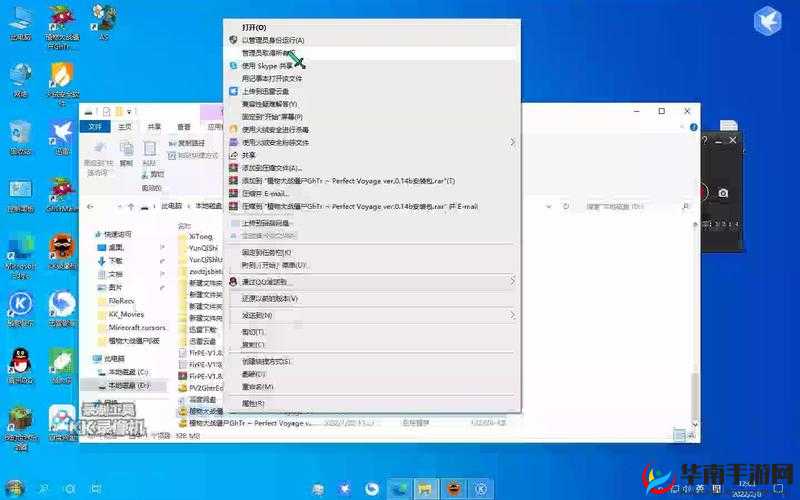Click the shield icon beside 以管理员身份运行(A)
The image size is (800, 500).
pyautogui.click(x=233, y=40)
